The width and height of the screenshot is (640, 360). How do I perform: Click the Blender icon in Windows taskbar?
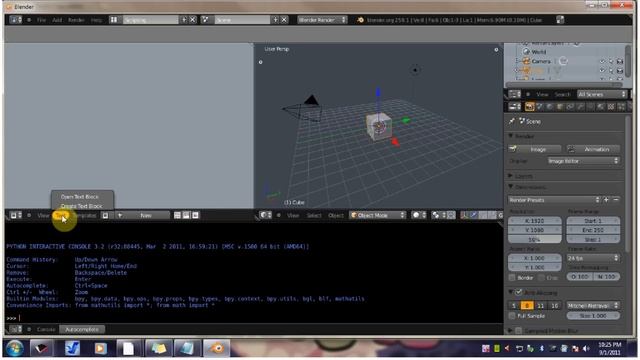pyautogui.click(x=217, y=348)
